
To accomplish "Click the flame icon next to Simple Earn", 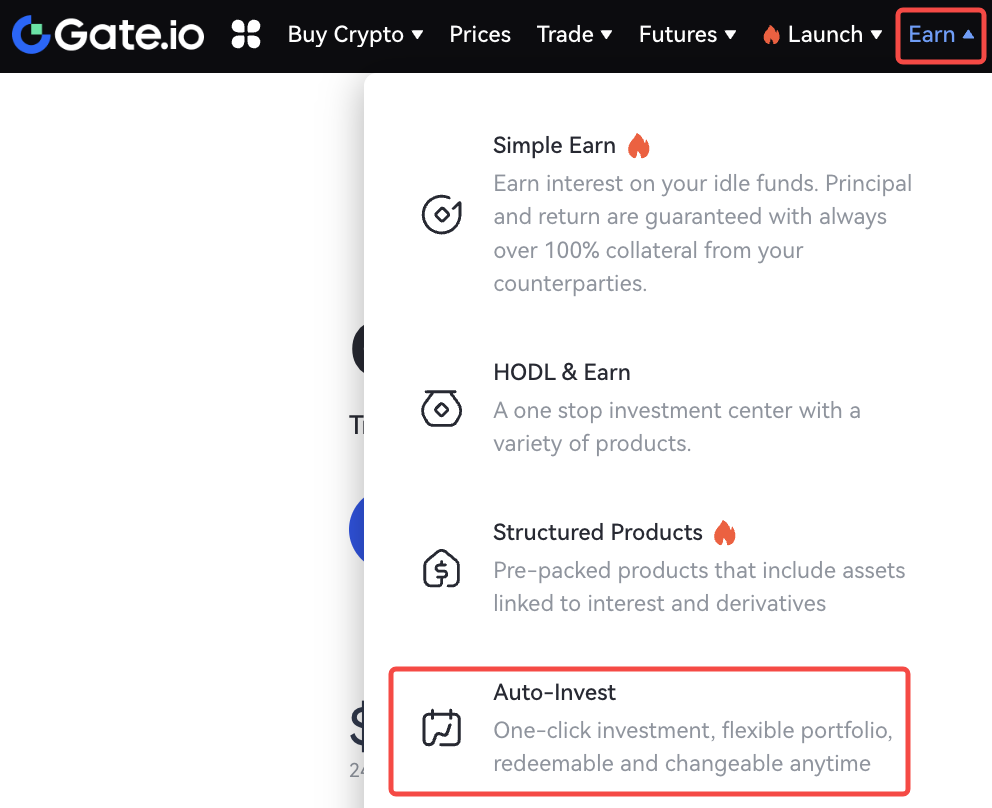I will click(638, 146).
